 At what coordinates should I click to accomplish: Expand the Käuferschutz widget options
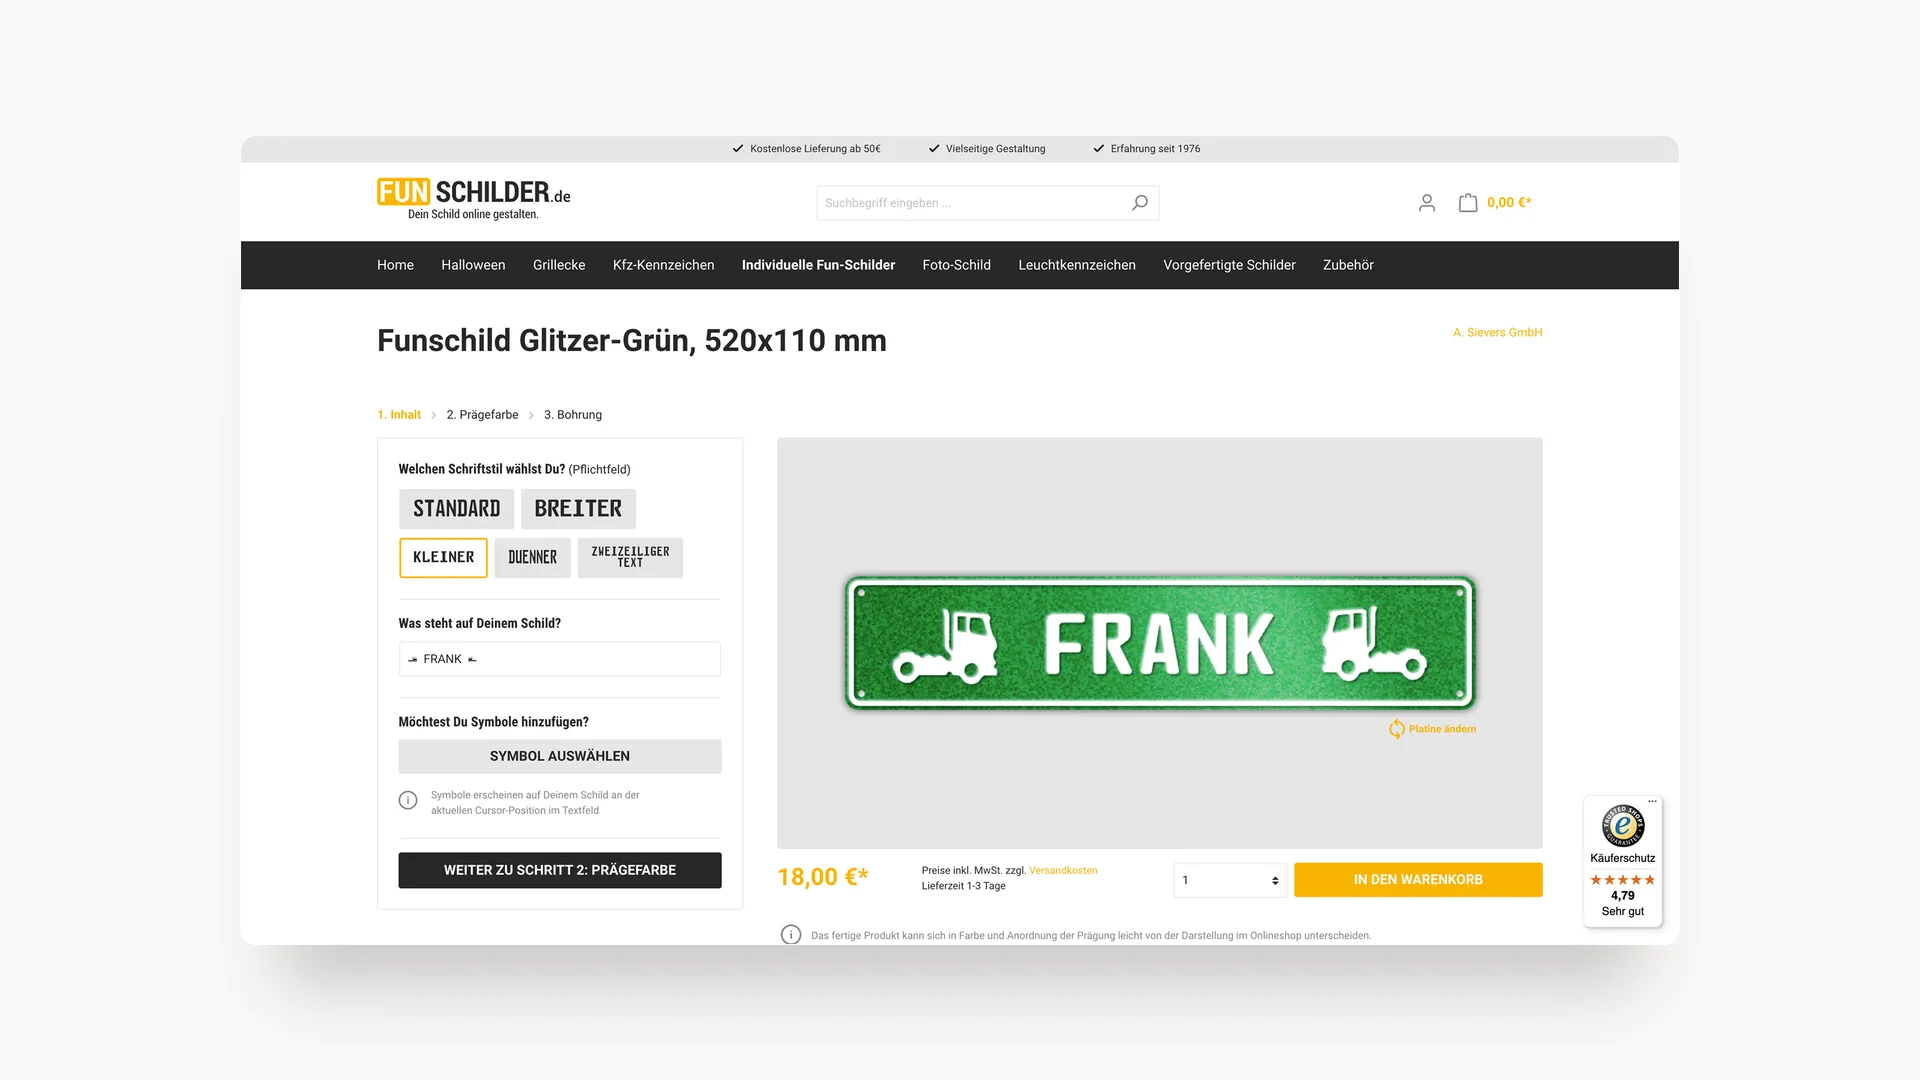[x=1652, y=801]
